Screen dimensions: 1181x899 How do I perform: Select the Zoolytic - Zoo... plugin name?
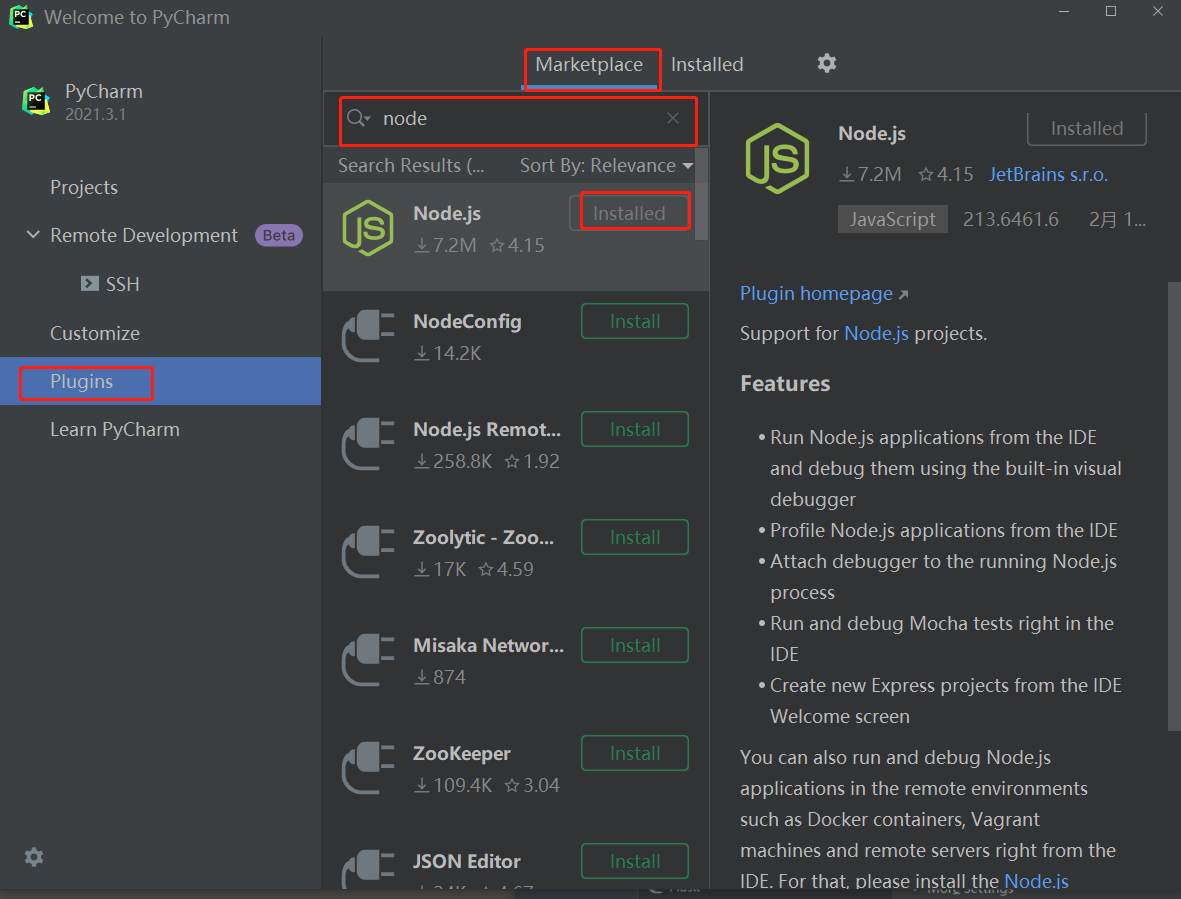point(484,538)
